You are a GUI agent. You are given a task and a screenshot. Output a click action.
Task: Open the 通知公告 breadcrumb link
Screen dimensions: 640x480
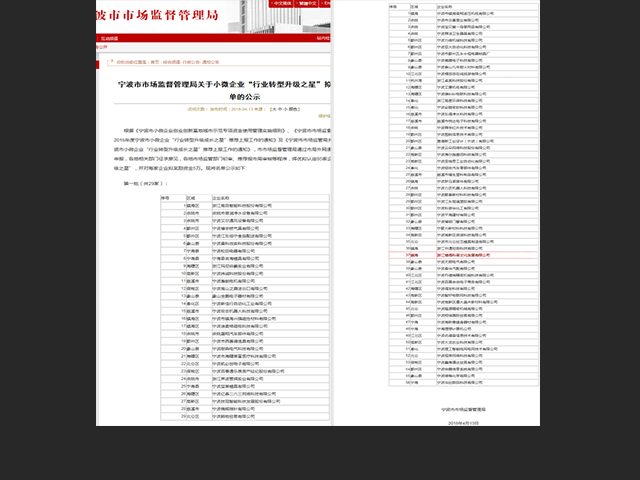click(x=211, y=62)
